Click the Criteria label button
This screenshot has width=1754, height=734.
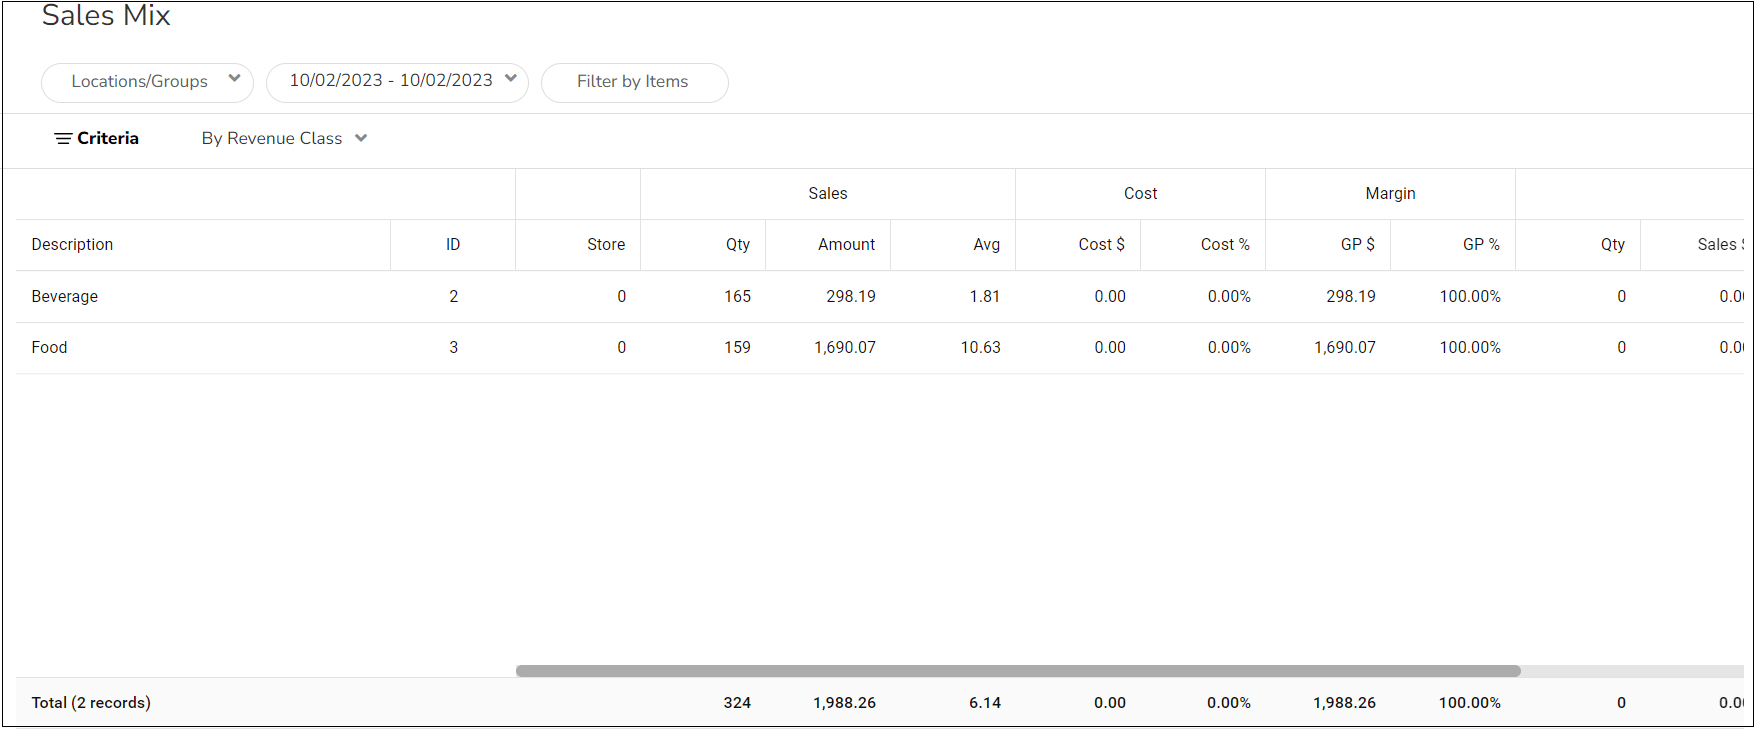[108, 139]
